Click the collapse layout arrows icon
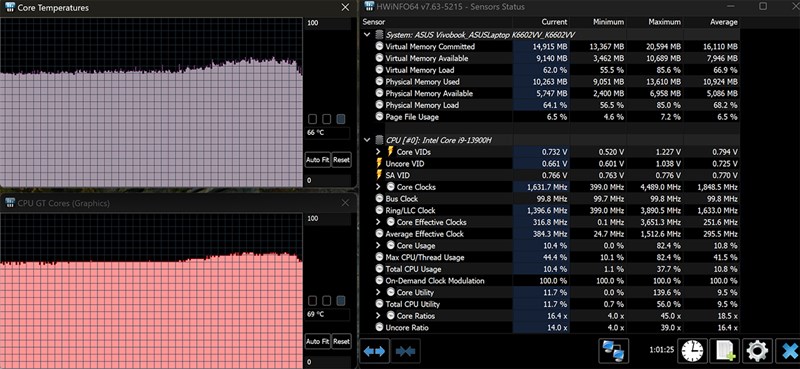The height and width of the screenshot is (369, 800). (x=406, y=351)
